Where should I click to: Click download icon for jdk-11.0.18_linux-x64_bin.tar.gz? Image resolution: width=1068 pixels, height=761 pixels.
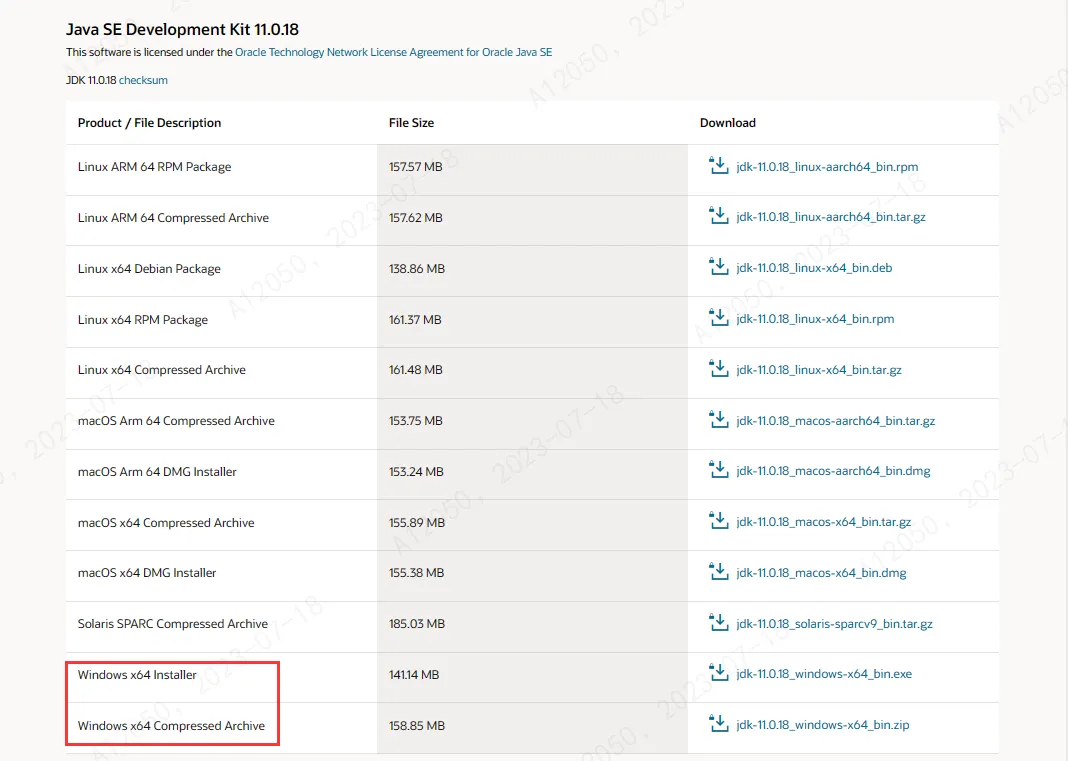tap(719, 369)
